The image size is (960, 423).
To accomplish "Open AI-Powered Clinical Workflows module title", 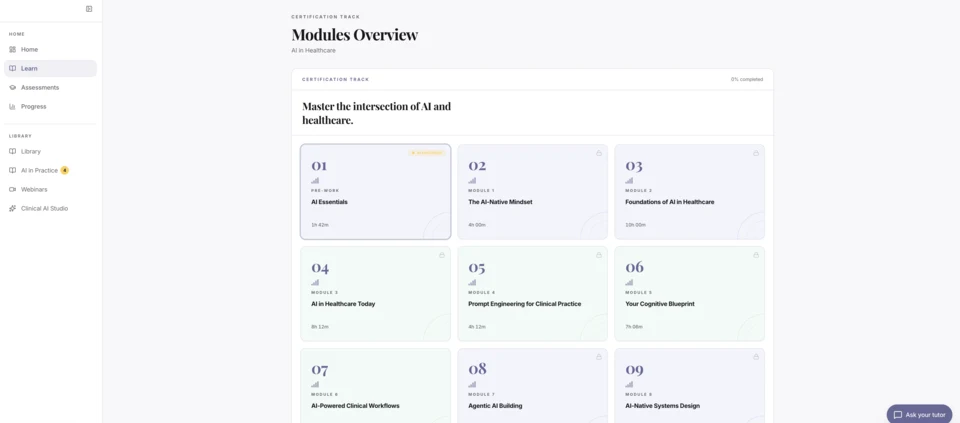I will tap(355, 406).
